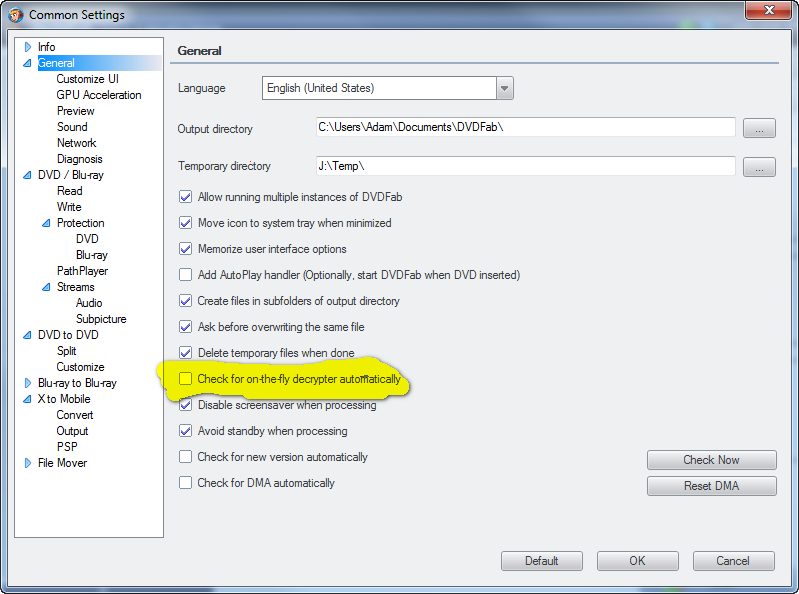Toggle Move icon to system tray when minimized
The height and width of the screenshot is (594, 799).
[x=185, y=223]
